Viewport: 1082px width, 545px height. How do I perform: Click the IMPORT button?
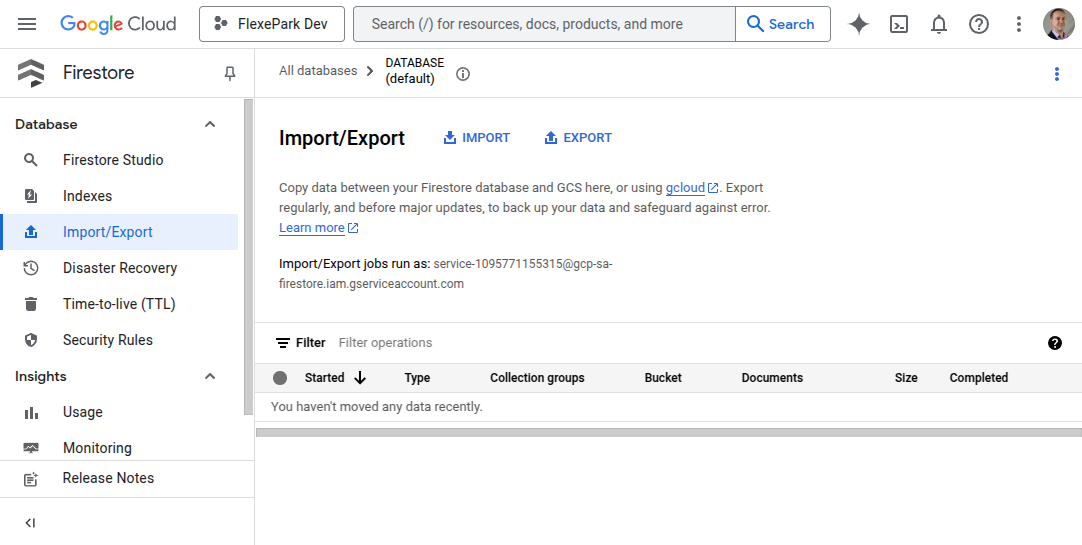477,138
